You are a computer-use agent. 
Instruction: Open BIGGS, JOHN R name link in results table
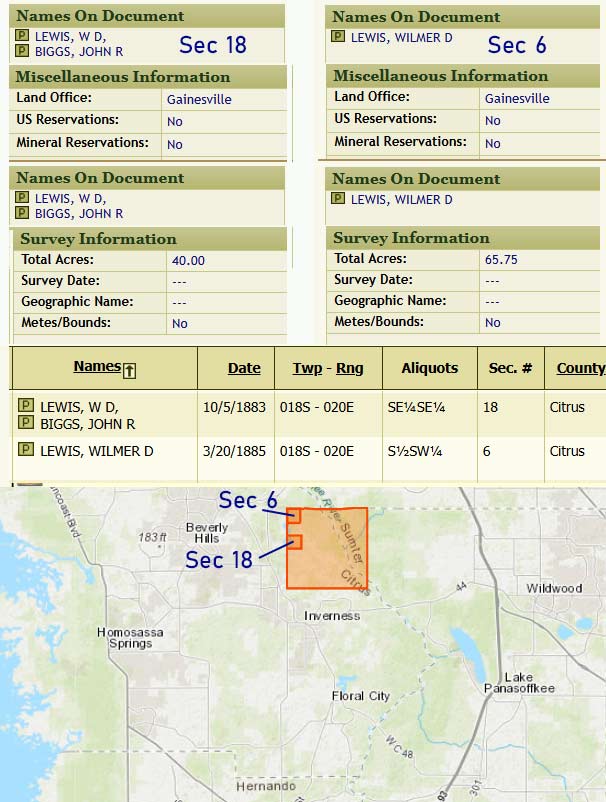[x=88, y=424]
